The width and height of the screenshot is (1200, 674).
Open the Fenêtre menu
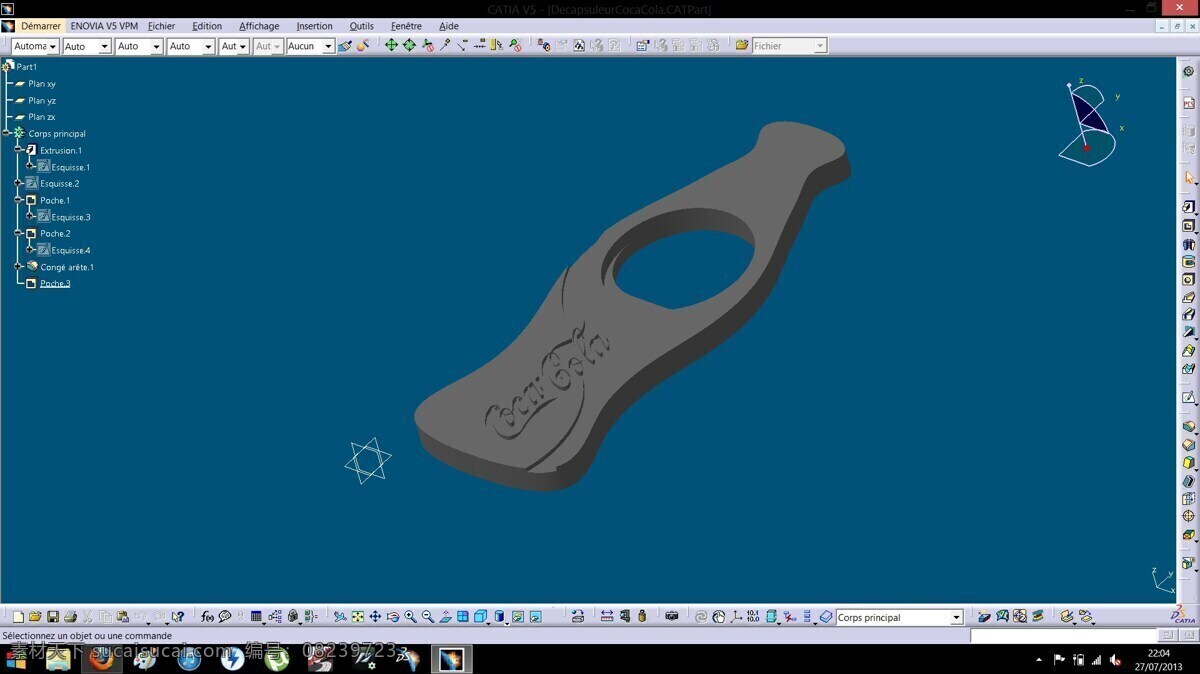(x=406, y=26)
